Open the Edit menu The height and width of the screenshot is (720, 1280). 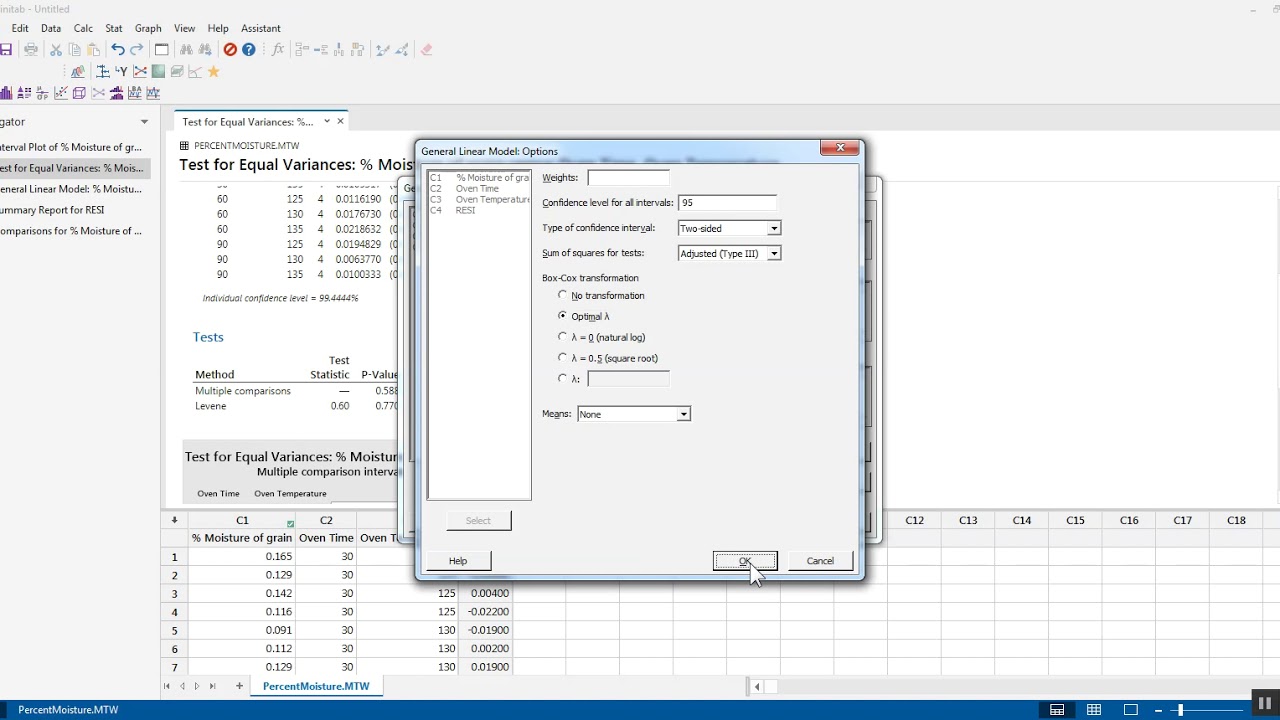click(x=20, y=28)
